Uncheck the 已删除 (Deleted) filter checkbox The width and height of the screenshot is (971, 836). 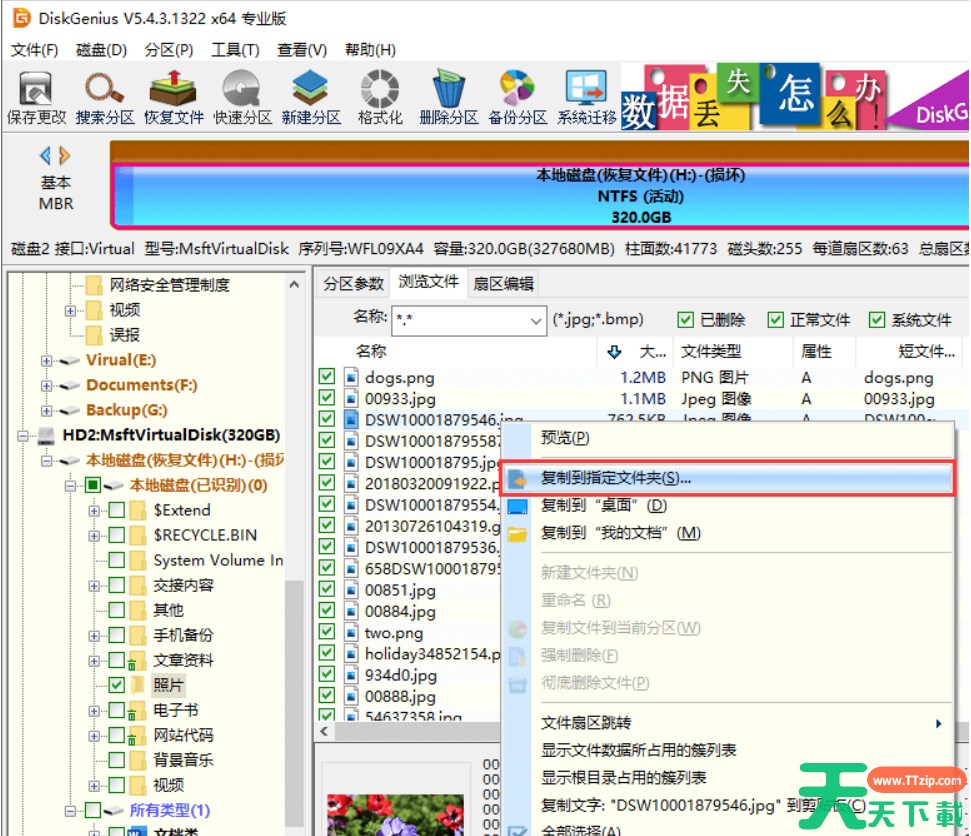pos(687,320)
